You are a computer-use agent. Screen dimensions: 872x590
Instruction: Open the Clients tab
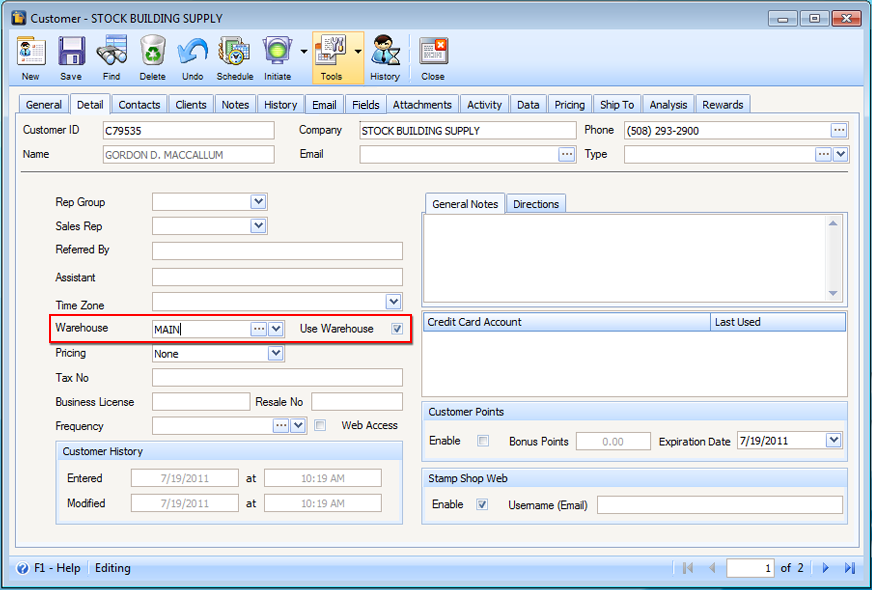[191, 105]
